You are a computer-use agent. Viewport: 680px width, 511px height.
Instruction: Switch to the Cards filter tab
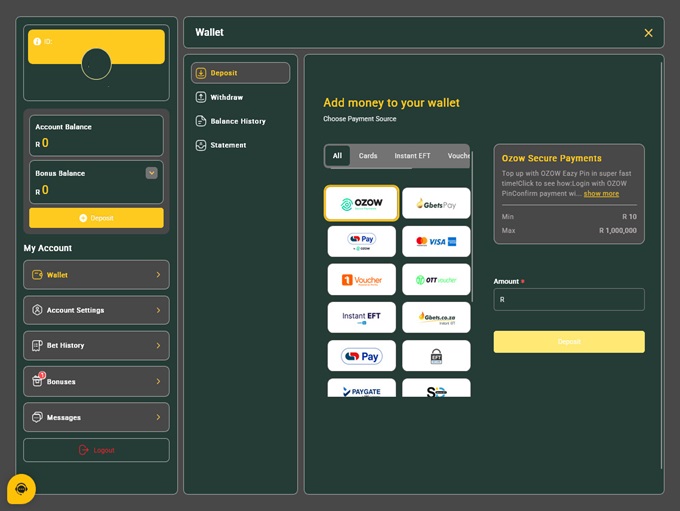(368, 156)
